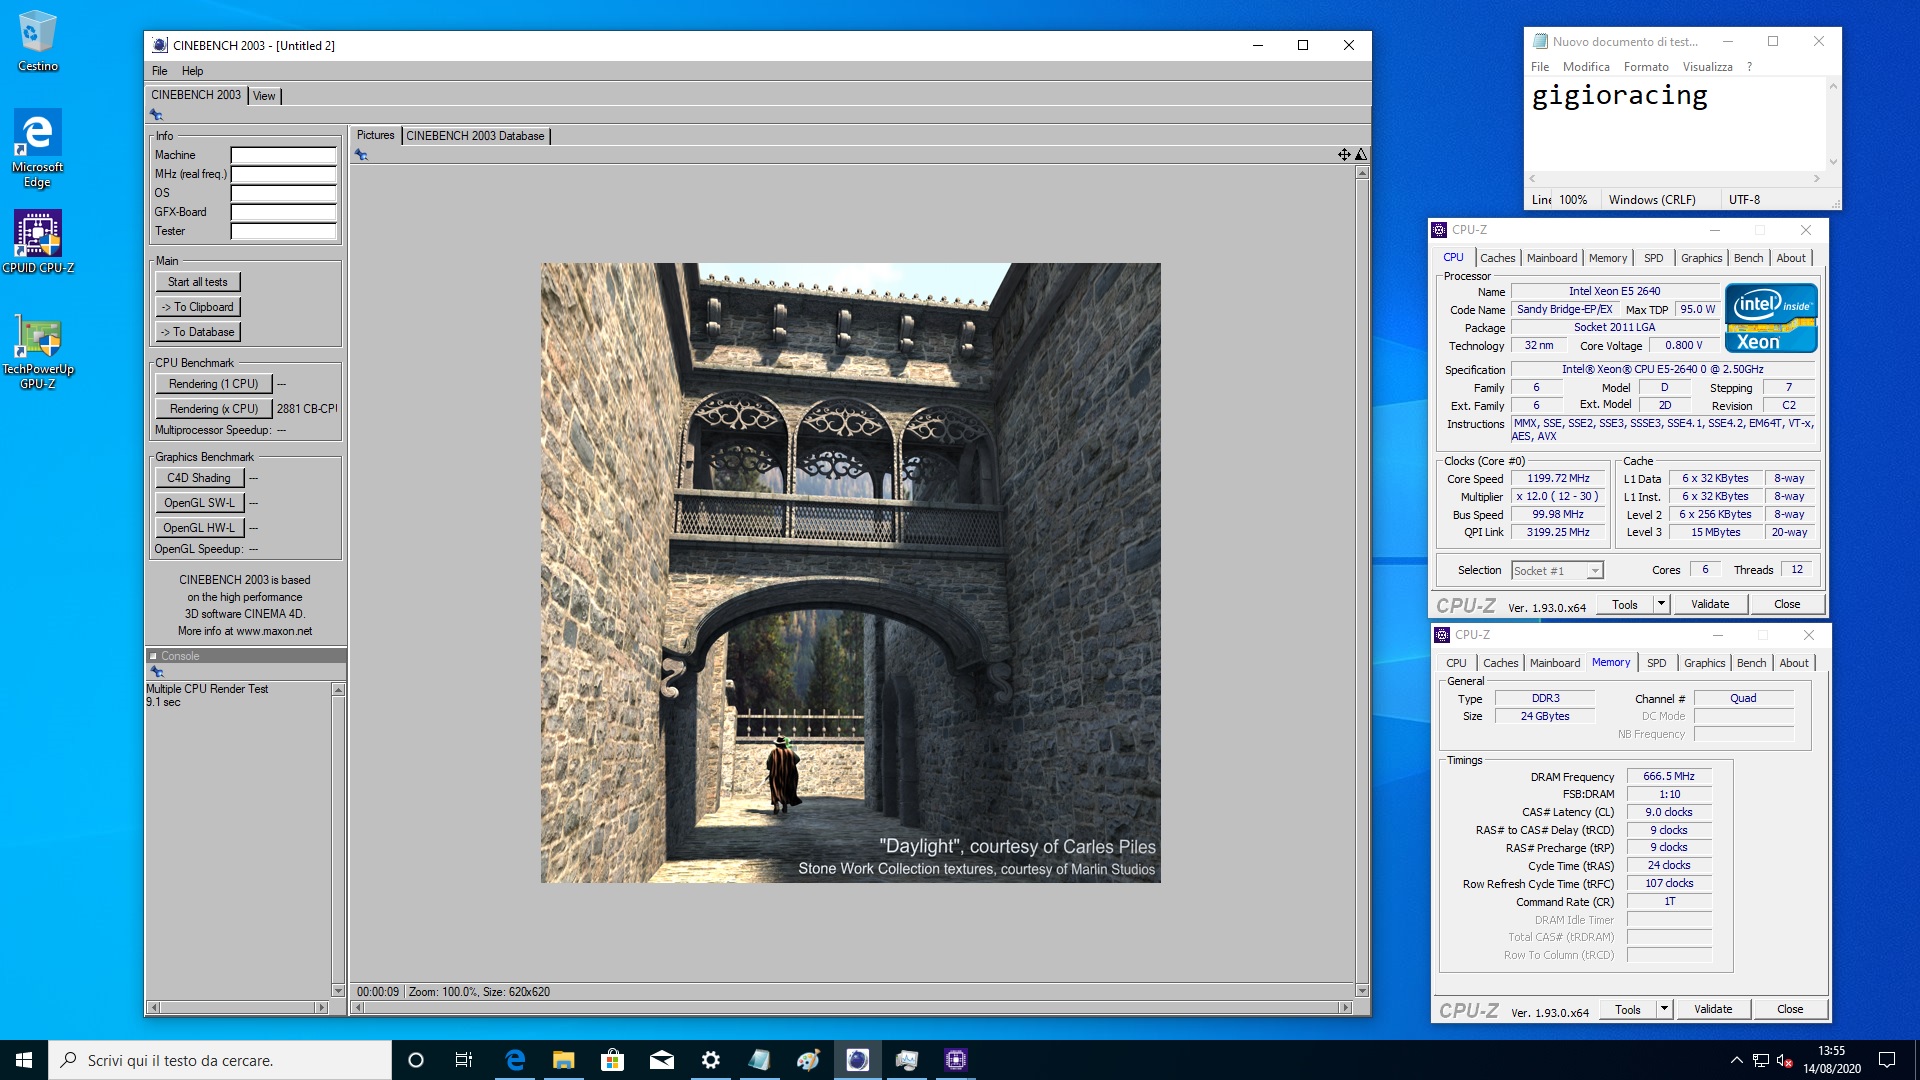Screen dimensions: 1920x1080
Task: Open Cortana circle icon on the taskbar
Action: [416, 1060]
